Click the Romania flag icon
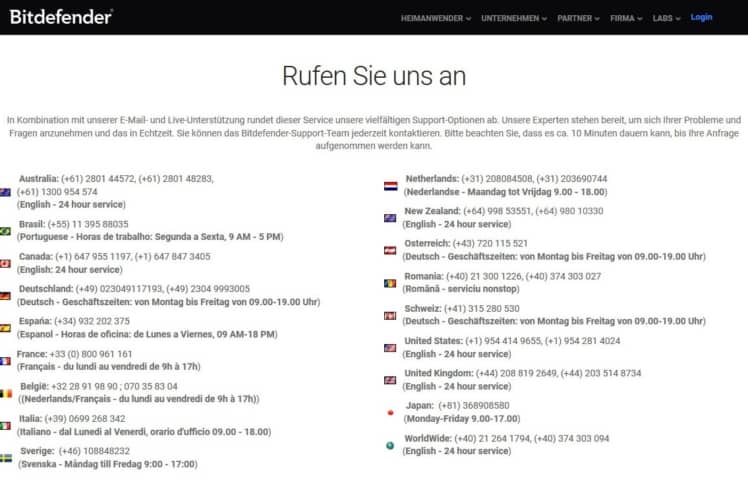Image resolution: width=748 pixels, height=499 pixels. (390, 283)
